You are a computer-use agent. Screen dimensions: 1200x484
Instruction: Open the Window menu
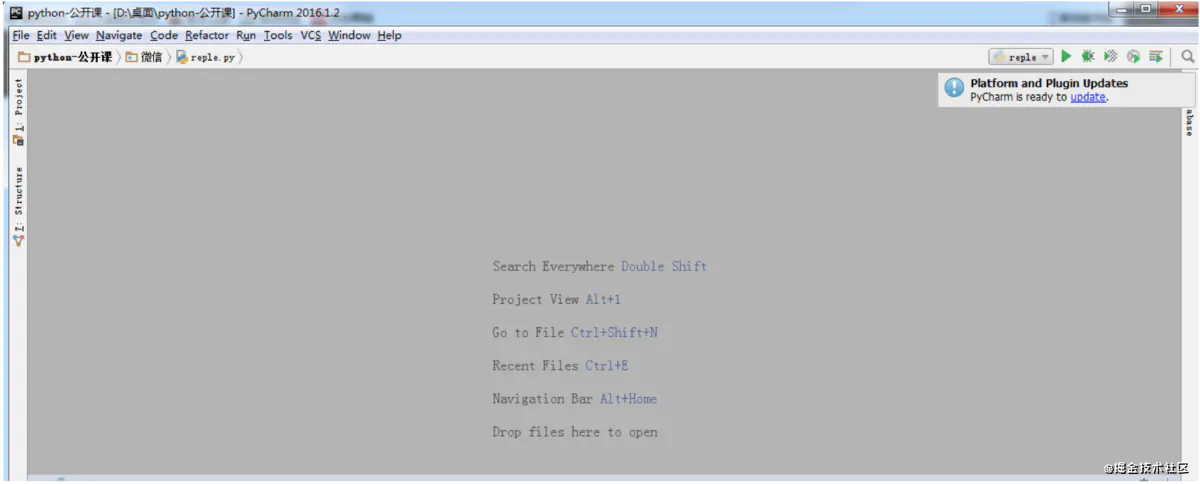click(x=349, y=35)
